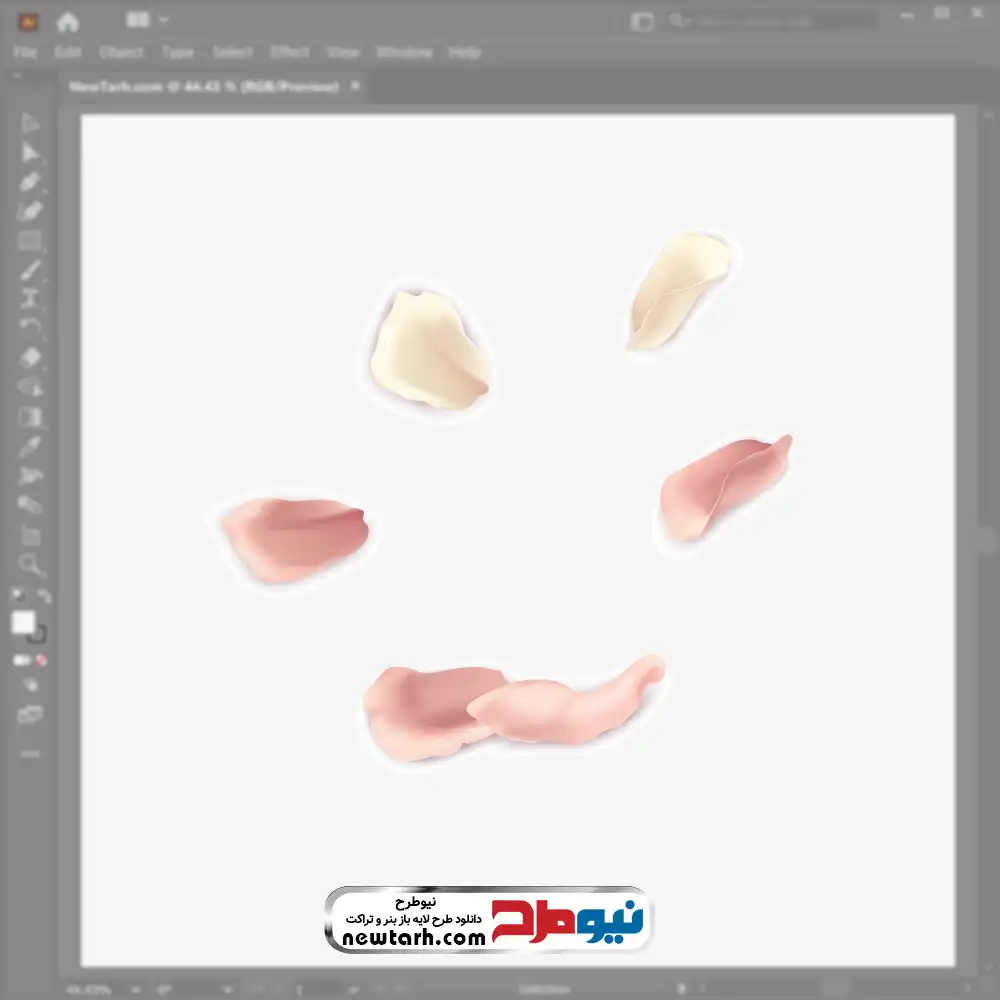Activate the Eyedropper tool
Screen dimensions: 1000x1000
tap(30, 446)
